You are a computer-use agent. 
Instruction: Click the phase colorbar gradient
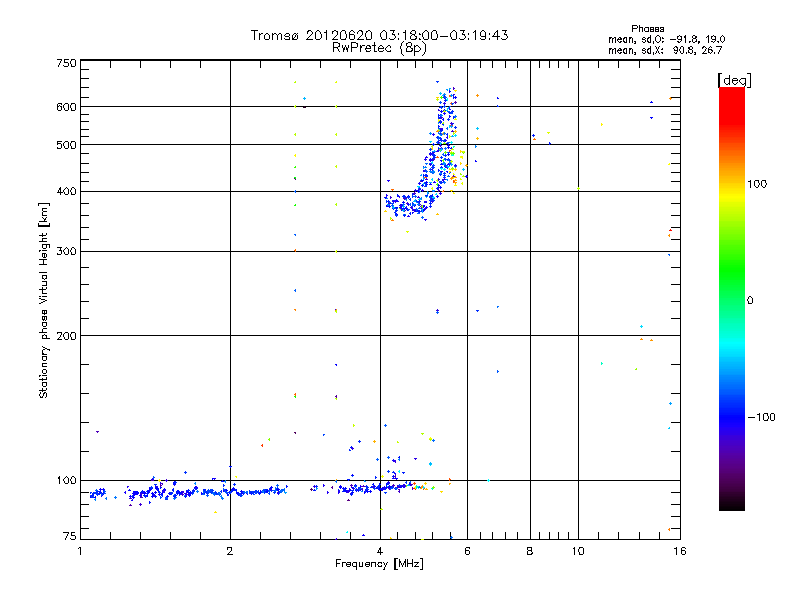click(x=732, y=298)
